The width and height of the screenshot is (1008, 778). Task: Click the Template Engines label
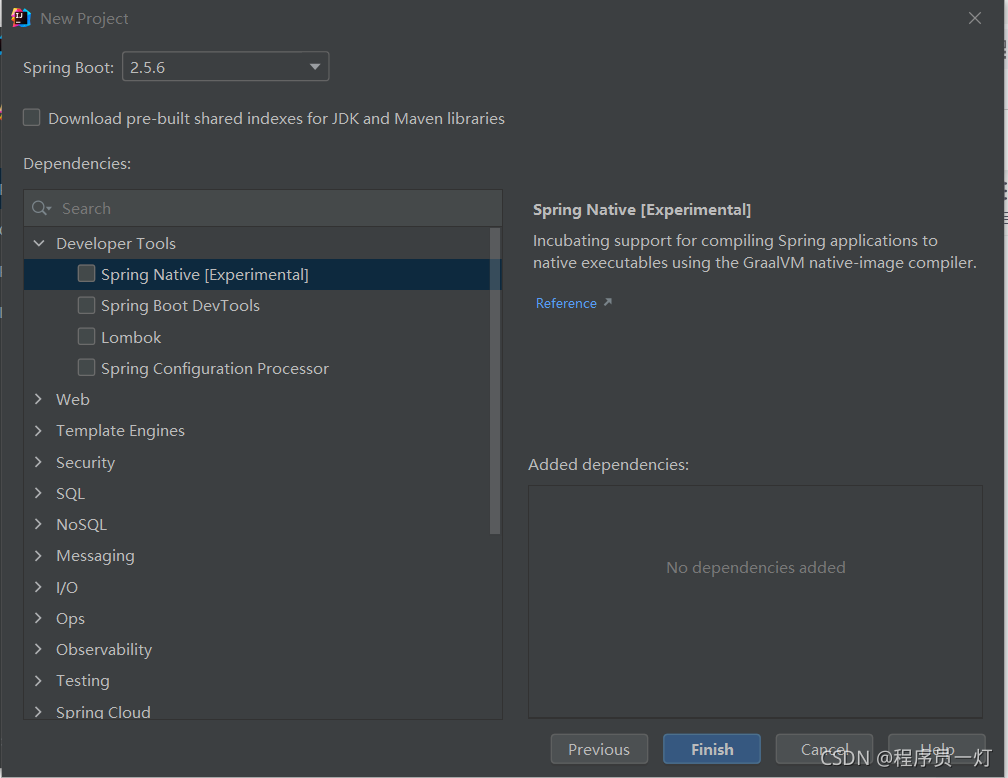(x=120, y=431)
